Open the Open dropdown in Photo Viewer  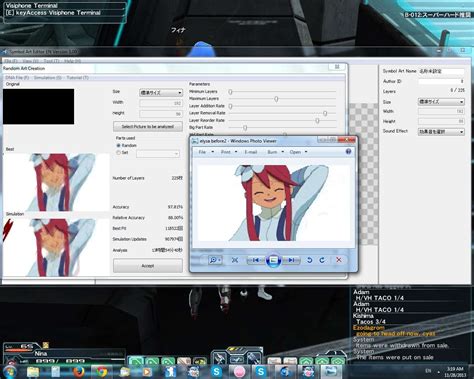click(298, 152)
